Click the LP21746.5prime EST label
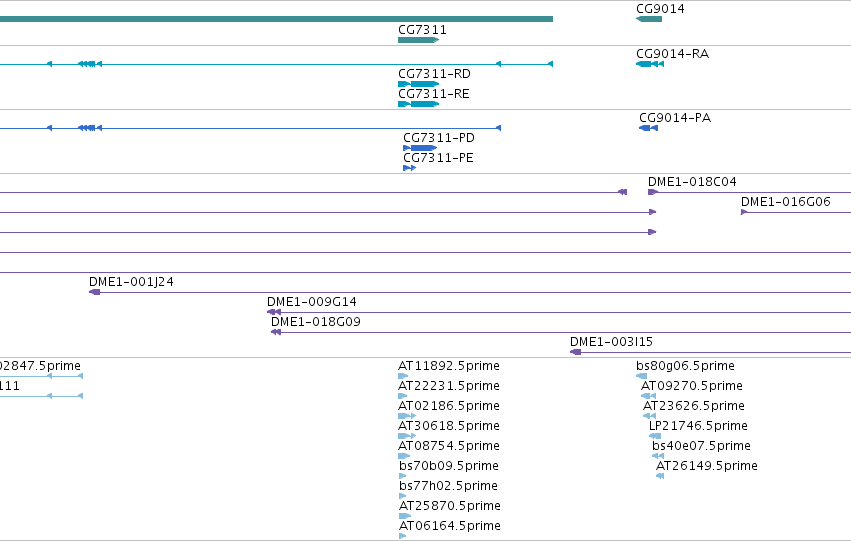 [698, 426]
